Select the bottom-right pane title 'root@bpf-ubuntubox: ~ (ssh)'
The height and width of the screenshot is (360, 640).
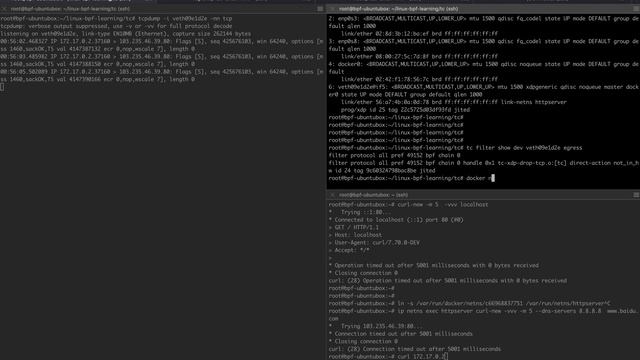click(373, 195)
